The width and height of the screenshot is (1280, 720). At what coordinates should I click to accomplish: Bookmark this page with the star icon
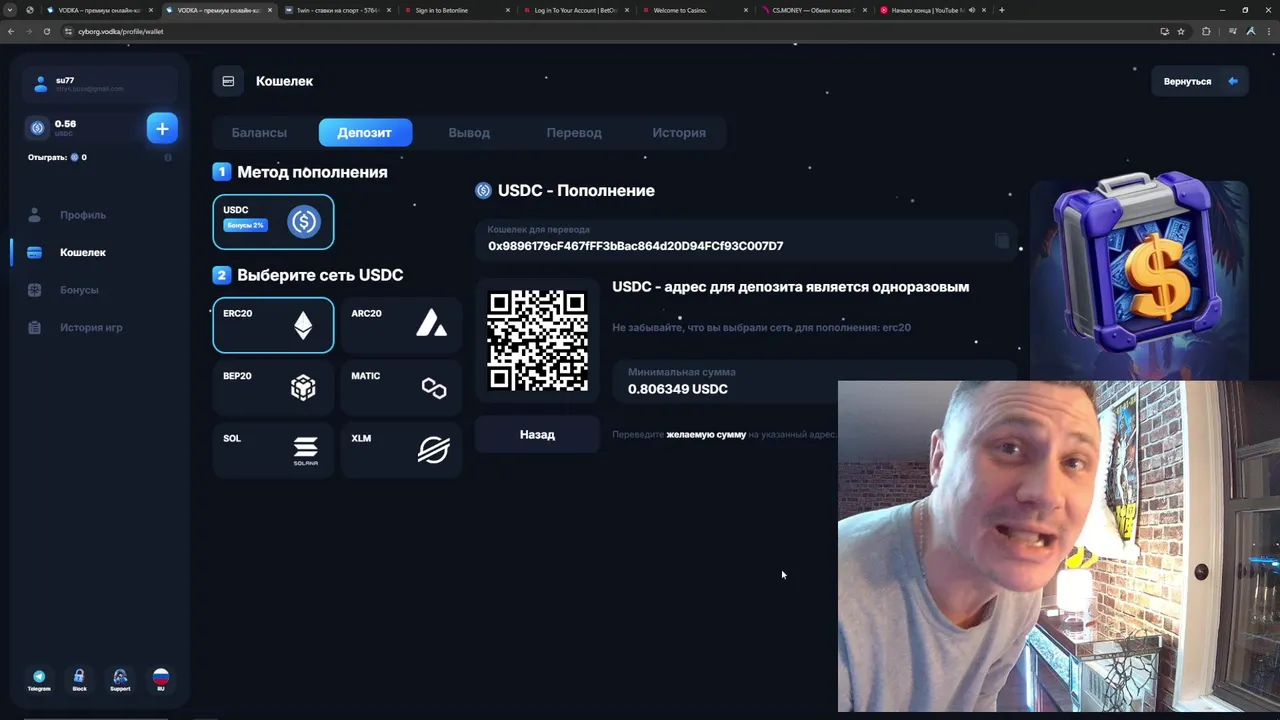pos(1181,31)
